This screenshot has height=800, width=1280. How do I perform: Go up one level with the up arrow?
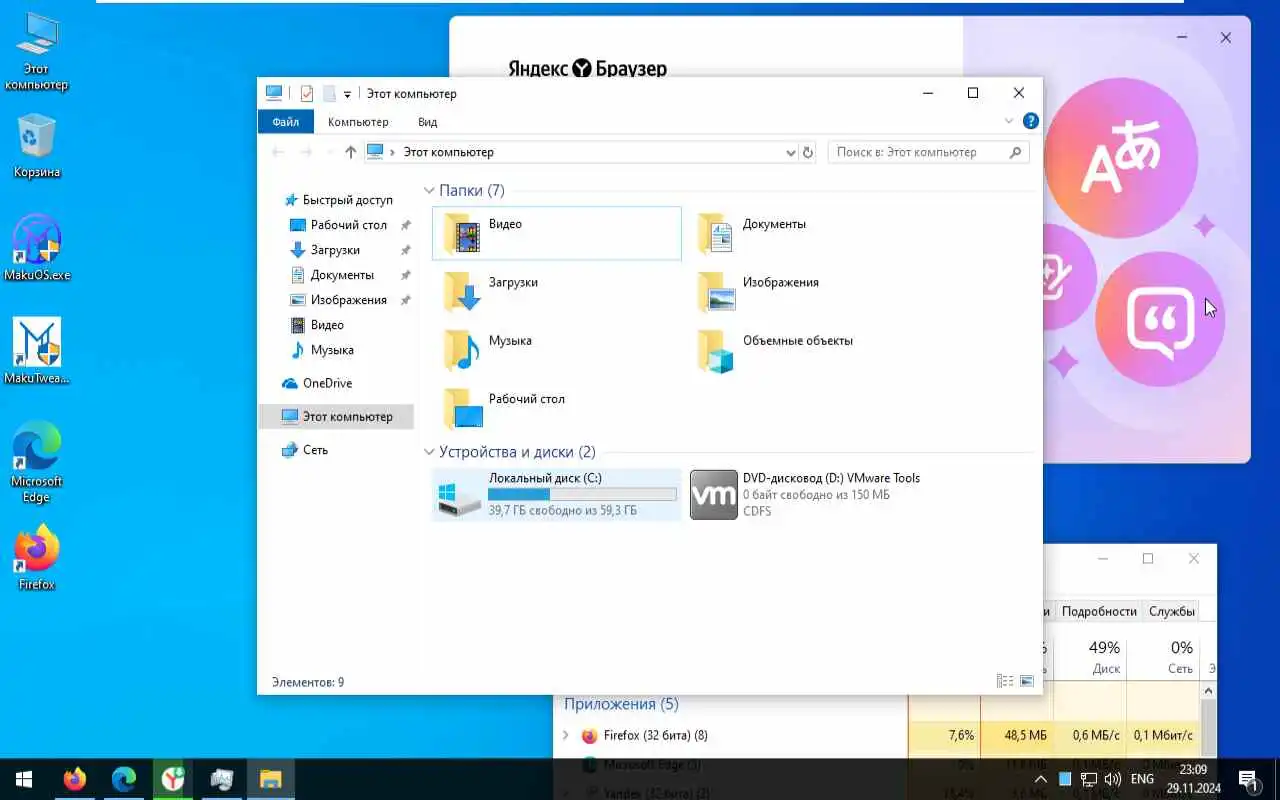[350, 152]
